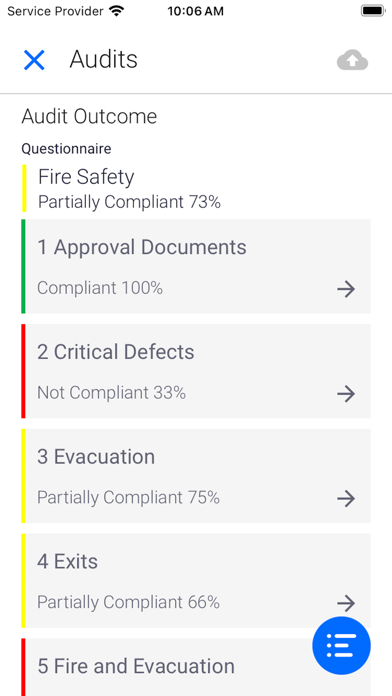Viewport: 392px width, 696px height.
Task: Tap the arrow on Approval Documents row
Action: [346, 289]
